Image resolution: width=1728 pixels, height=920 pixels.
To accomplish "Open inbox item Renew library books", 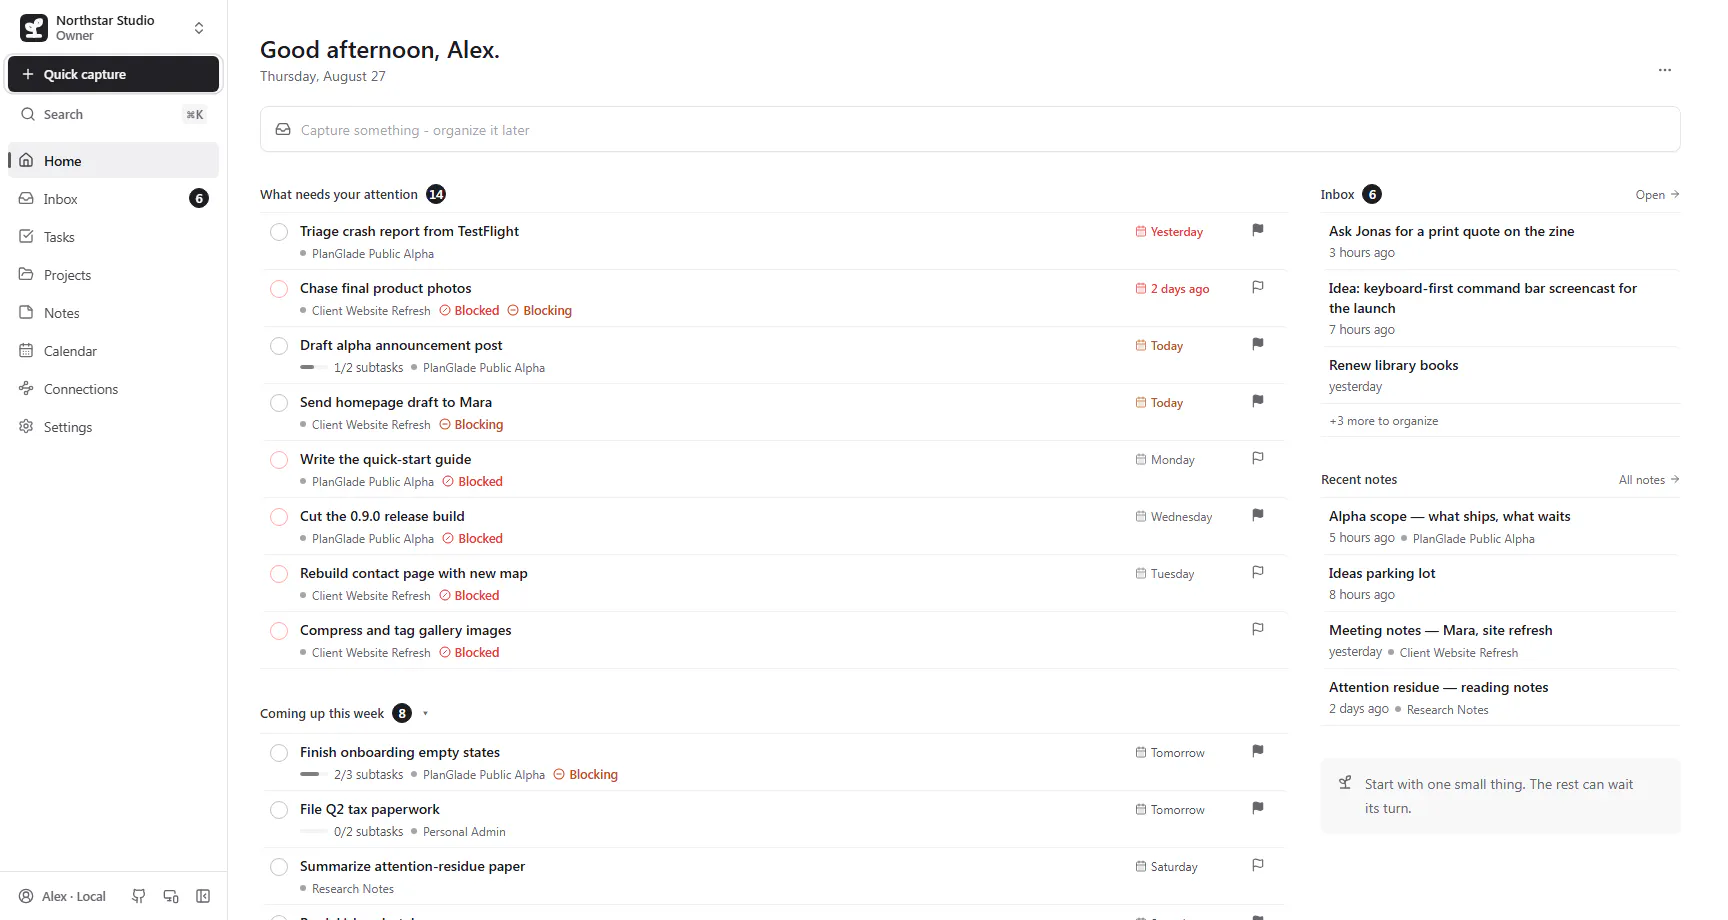I will point(1500,375).
